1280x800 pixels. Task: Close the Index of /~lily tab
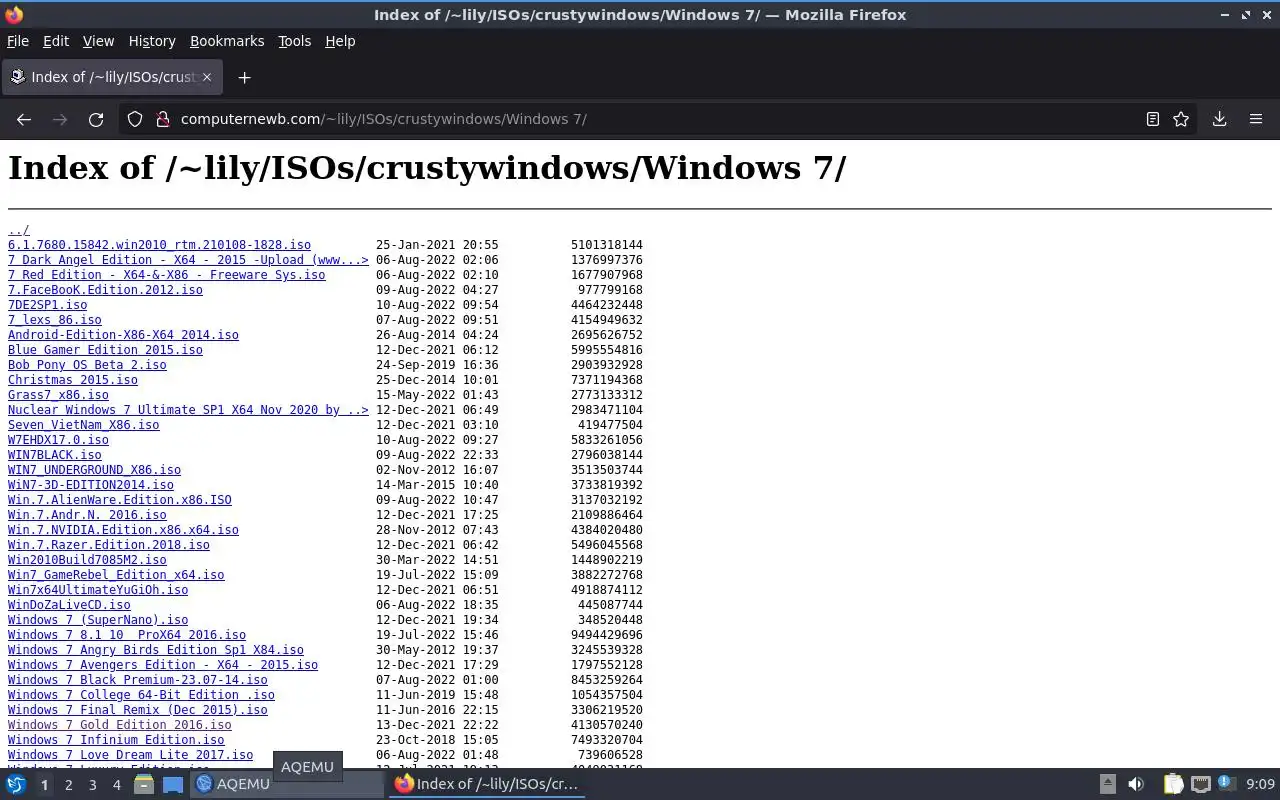207,77
